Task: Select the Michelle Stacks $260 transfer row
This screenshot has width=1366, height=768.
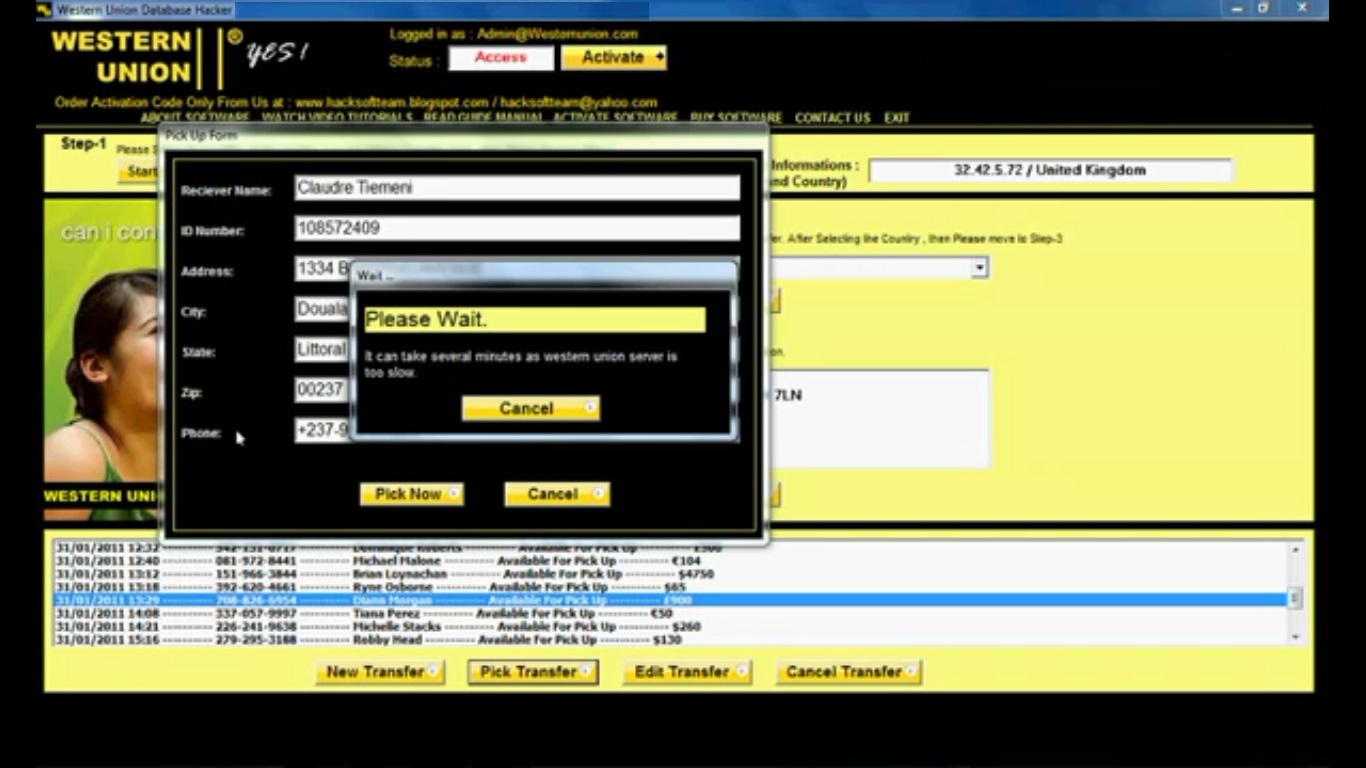Action: [x=670, y=627]
